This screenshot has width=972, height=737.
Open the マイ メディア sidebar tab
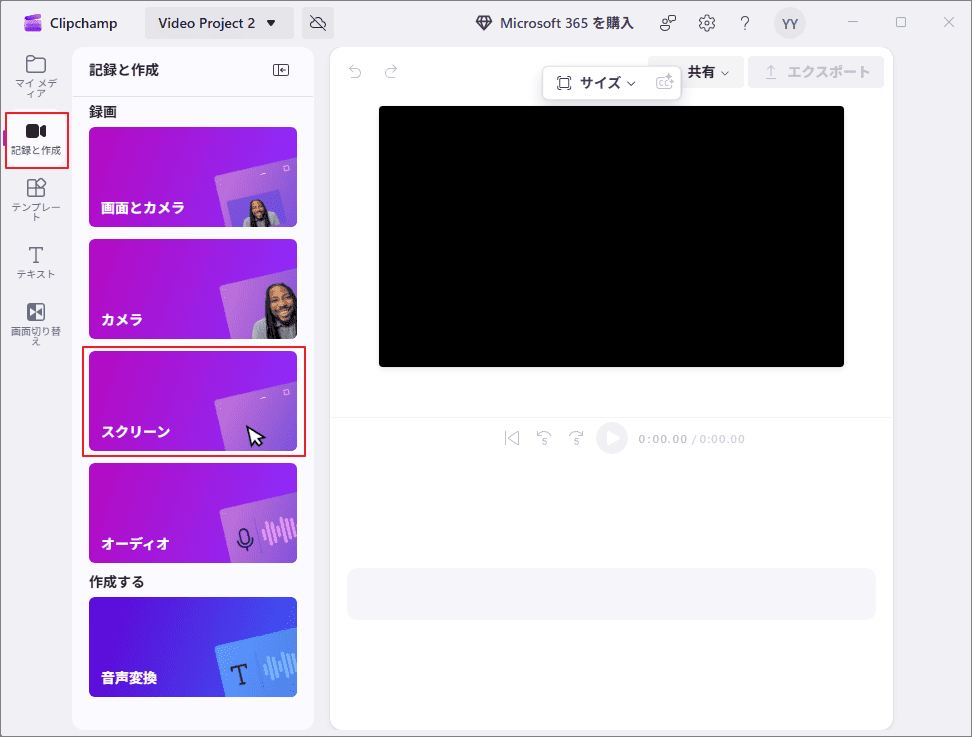tap(36, 77)
